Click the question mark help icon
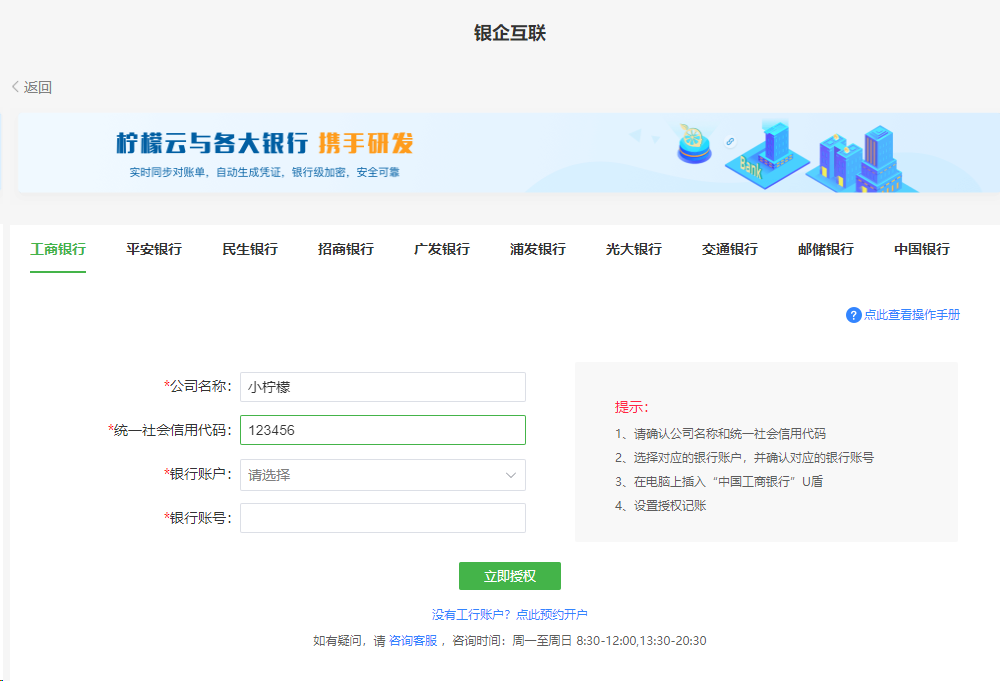 (x=851, y=315)
